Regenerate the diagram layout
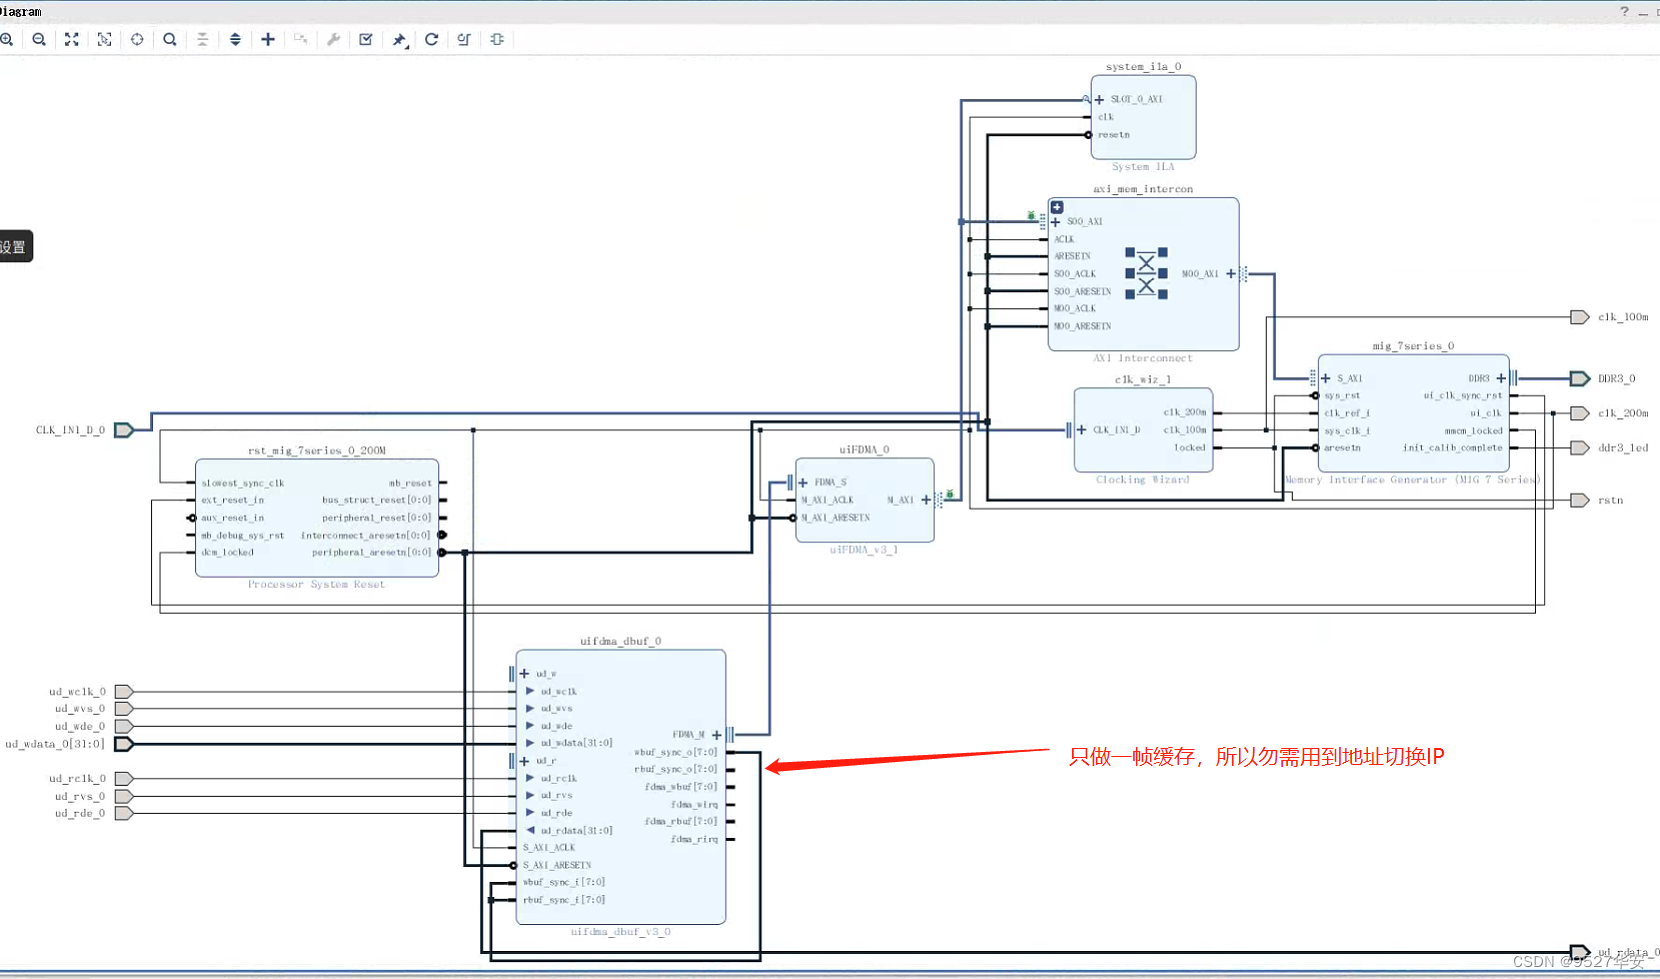Screen dimensions: 1660x979 coord(431,40)
